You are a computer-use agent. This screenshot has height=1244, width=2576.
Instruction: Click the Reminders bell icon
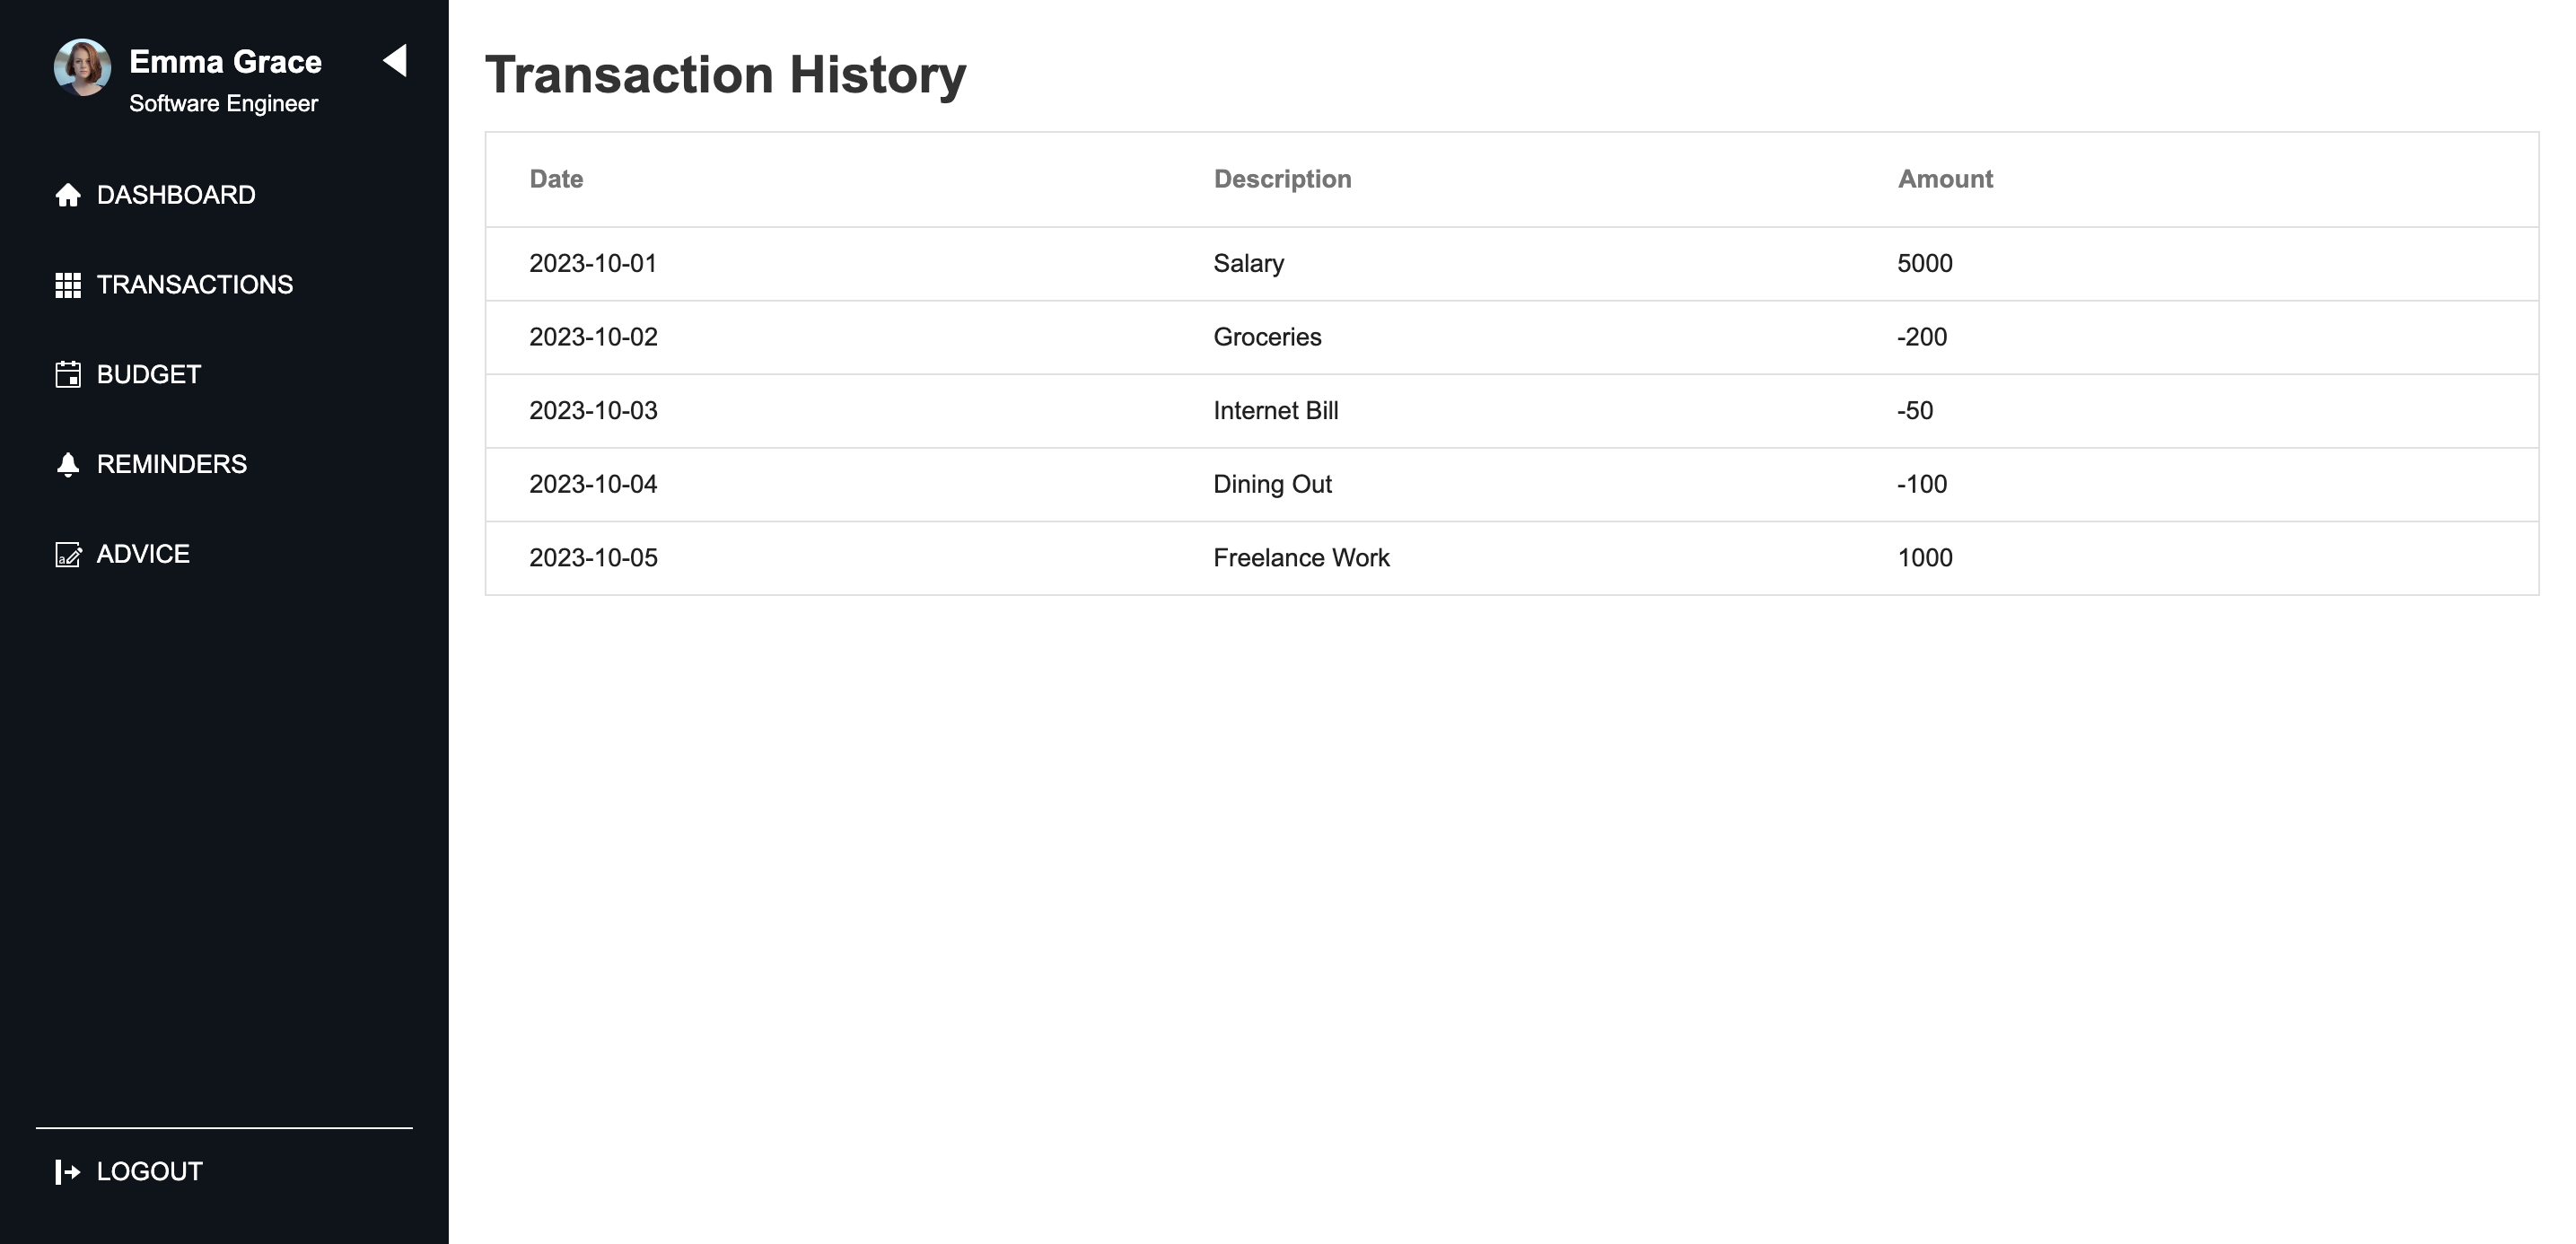(x=68, y=465)
